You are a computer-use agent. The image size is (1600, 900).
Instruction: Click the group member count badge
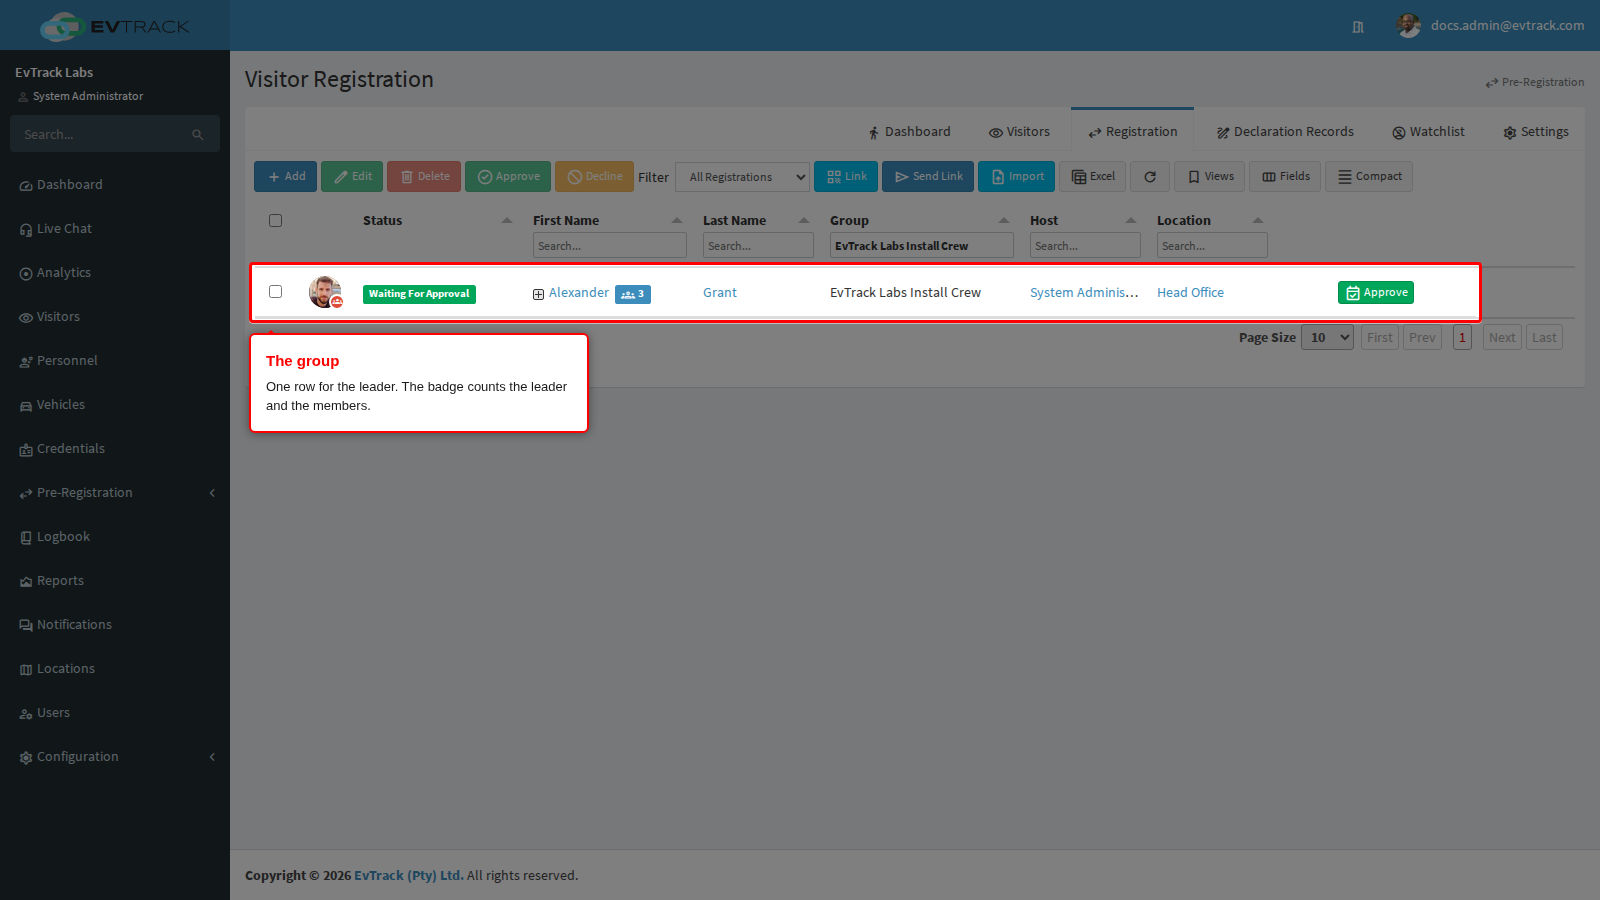(x=633, y=294)
